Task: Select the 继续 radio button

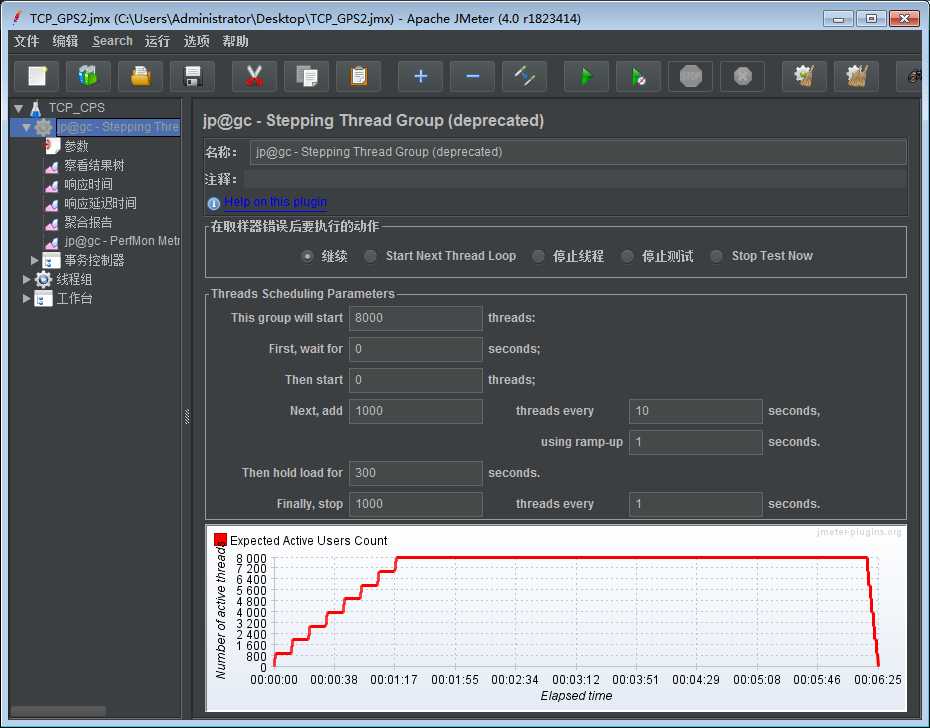Action: tap(307, 256)
